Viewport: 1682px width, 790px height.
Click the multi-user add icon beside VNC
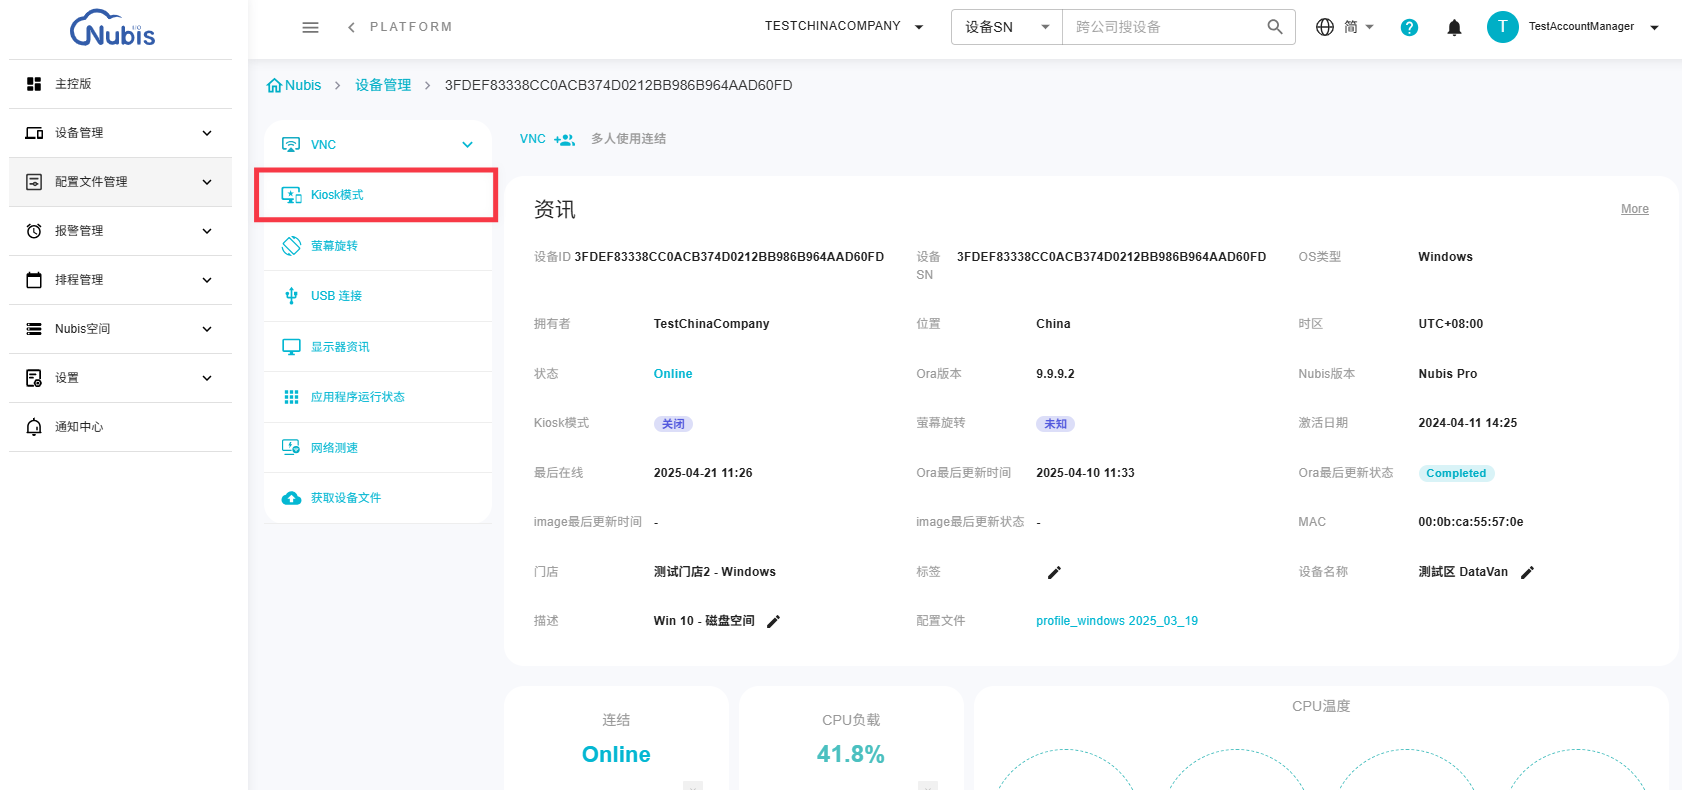click(x=565, y=140)
